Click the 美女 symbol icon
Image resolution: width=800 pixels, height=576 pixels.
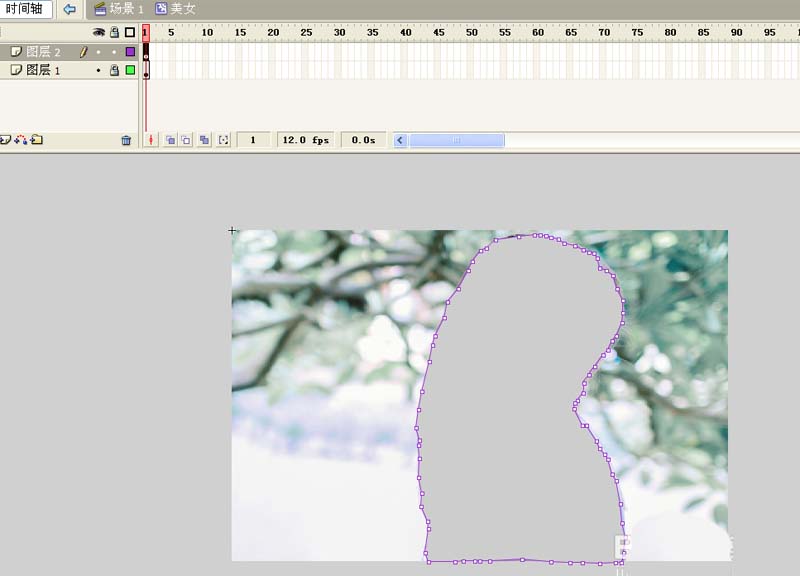coord(161,9)
